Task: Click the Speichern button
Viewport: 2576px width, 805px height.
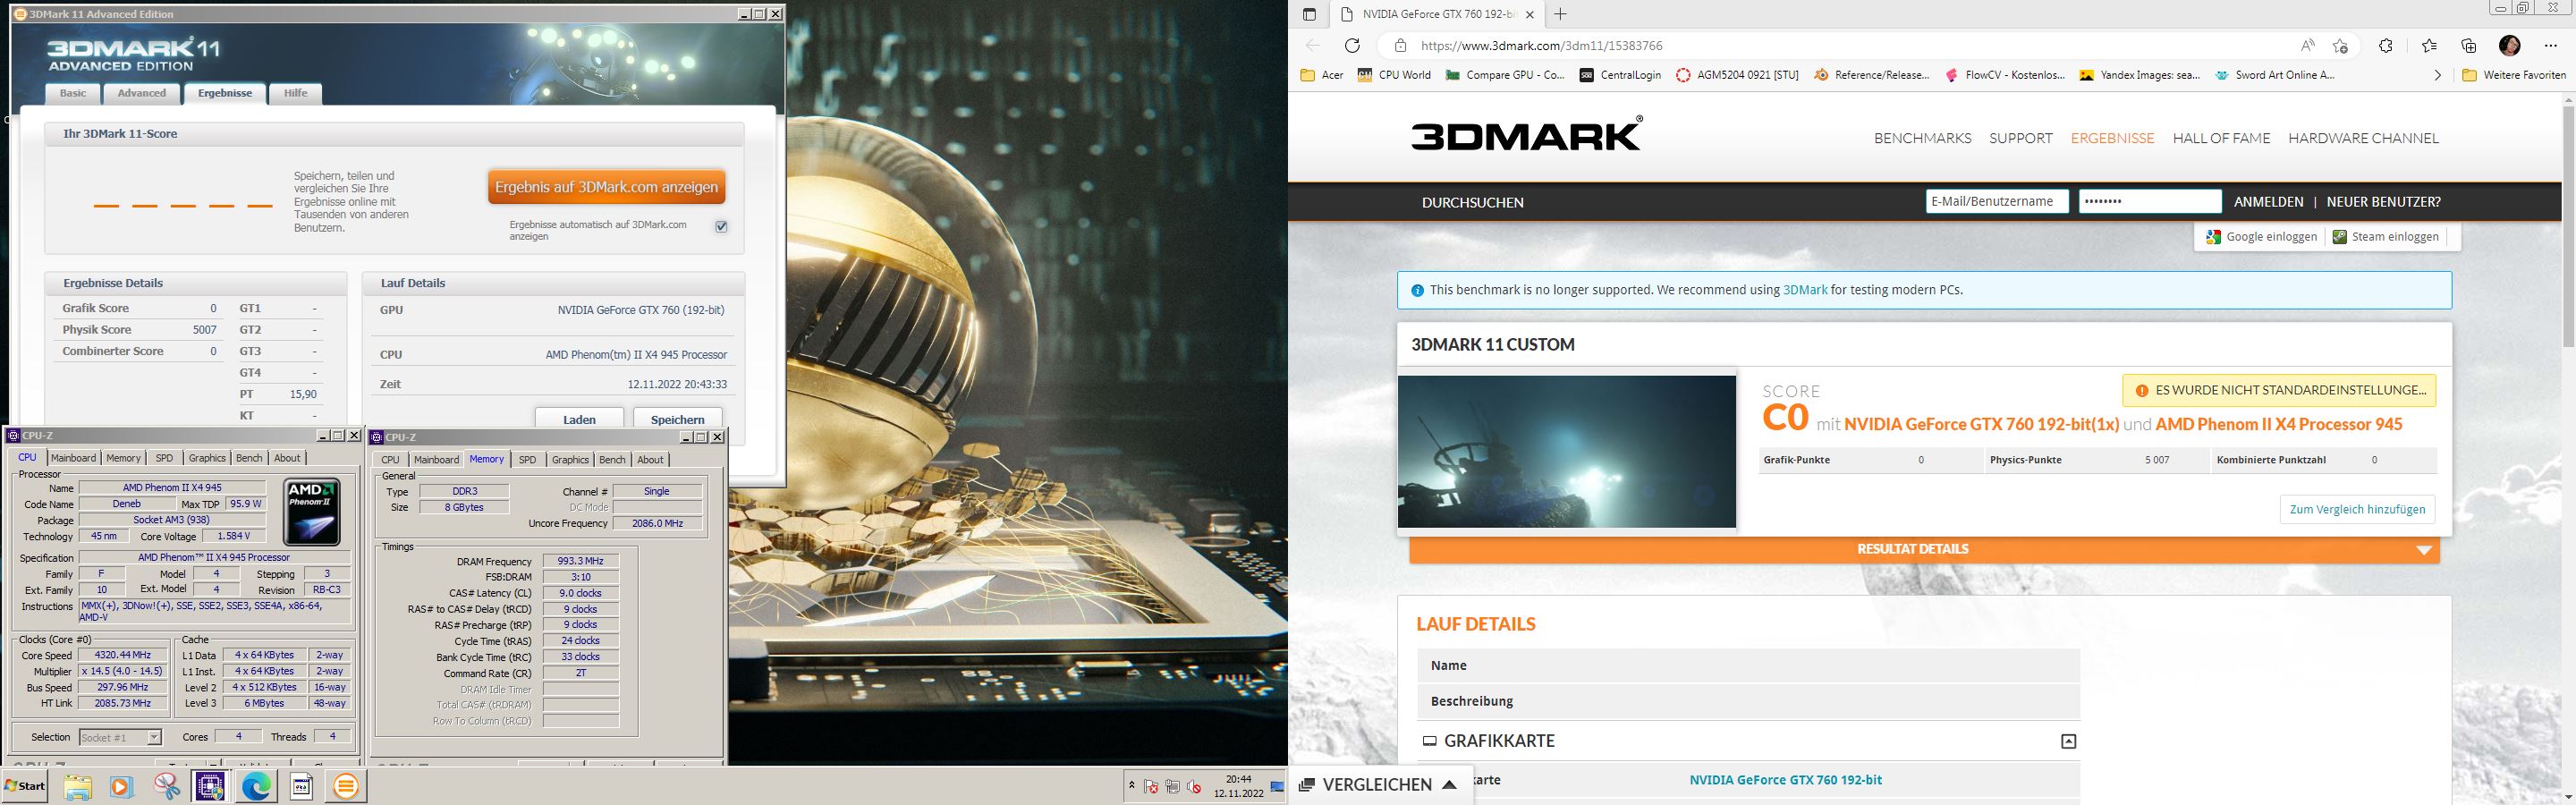Action: pyautogui.click(x=677, y=419)
